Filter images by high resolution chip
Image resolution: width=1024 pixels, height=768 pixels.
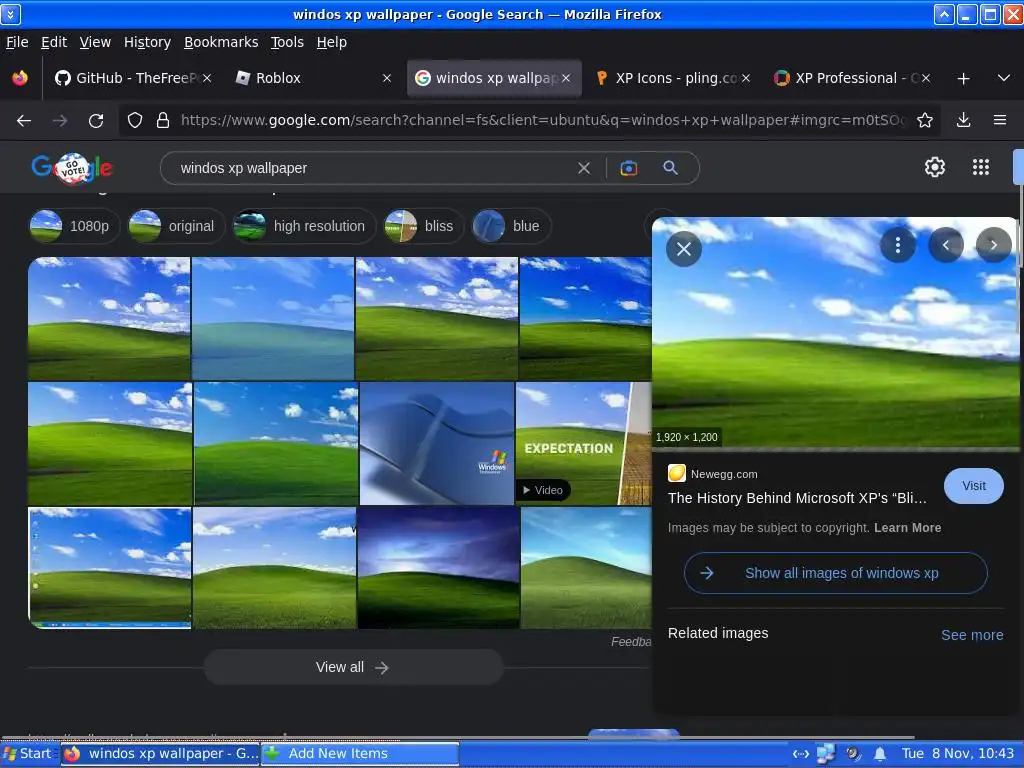[x=304, y=226]
